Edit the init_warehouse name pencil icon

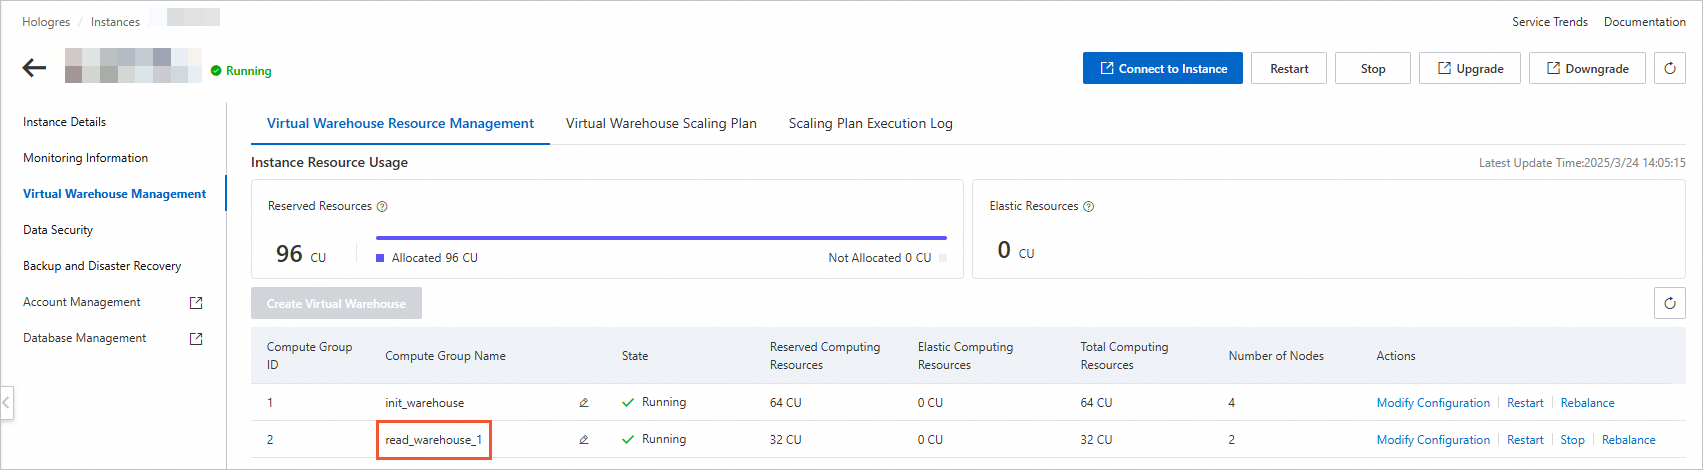click(584, 403)
